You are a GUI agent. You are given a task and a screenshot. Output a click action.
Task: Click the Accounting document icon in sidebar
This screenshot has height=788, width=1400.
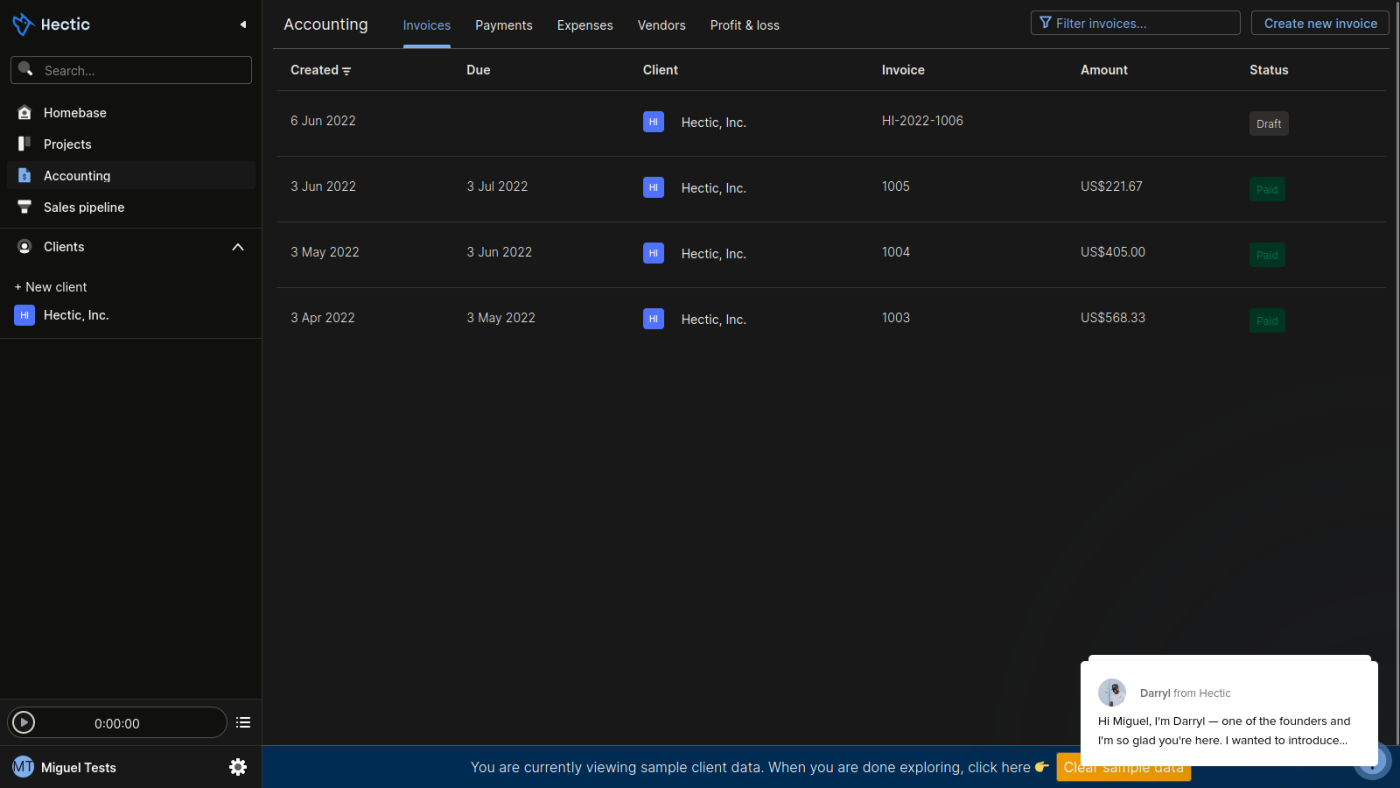(x=24, y=175)
